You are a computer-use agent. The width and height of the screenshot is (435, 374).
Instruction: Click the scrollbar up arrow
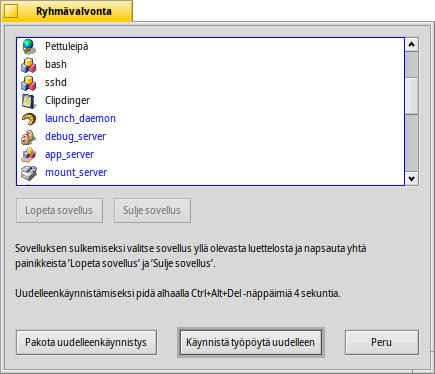(412, 44)
